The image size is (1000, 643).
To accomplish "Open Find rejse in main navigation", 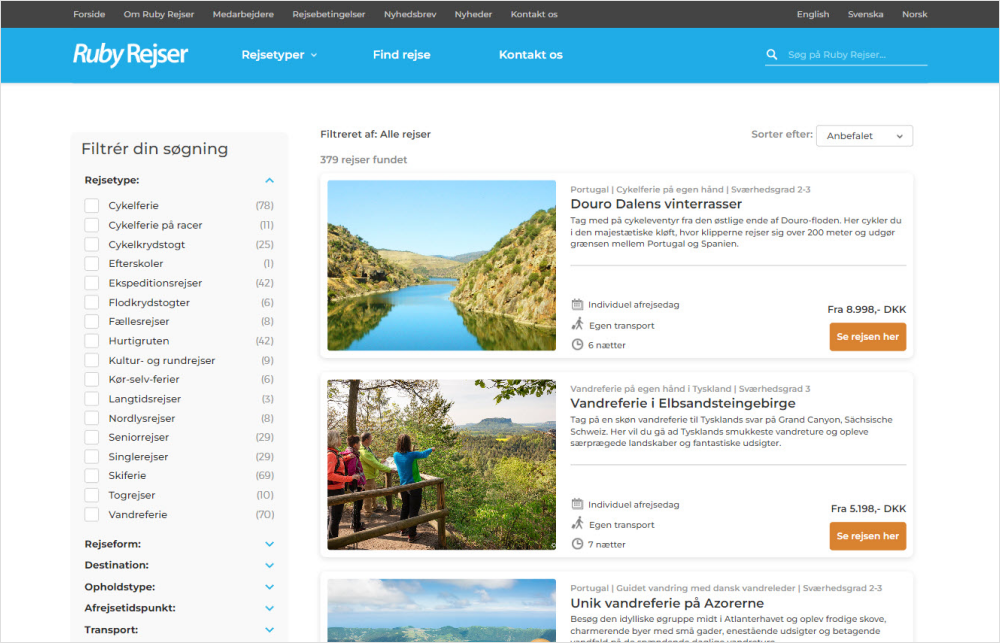I will pyautogui.click(x=401, y=55).
